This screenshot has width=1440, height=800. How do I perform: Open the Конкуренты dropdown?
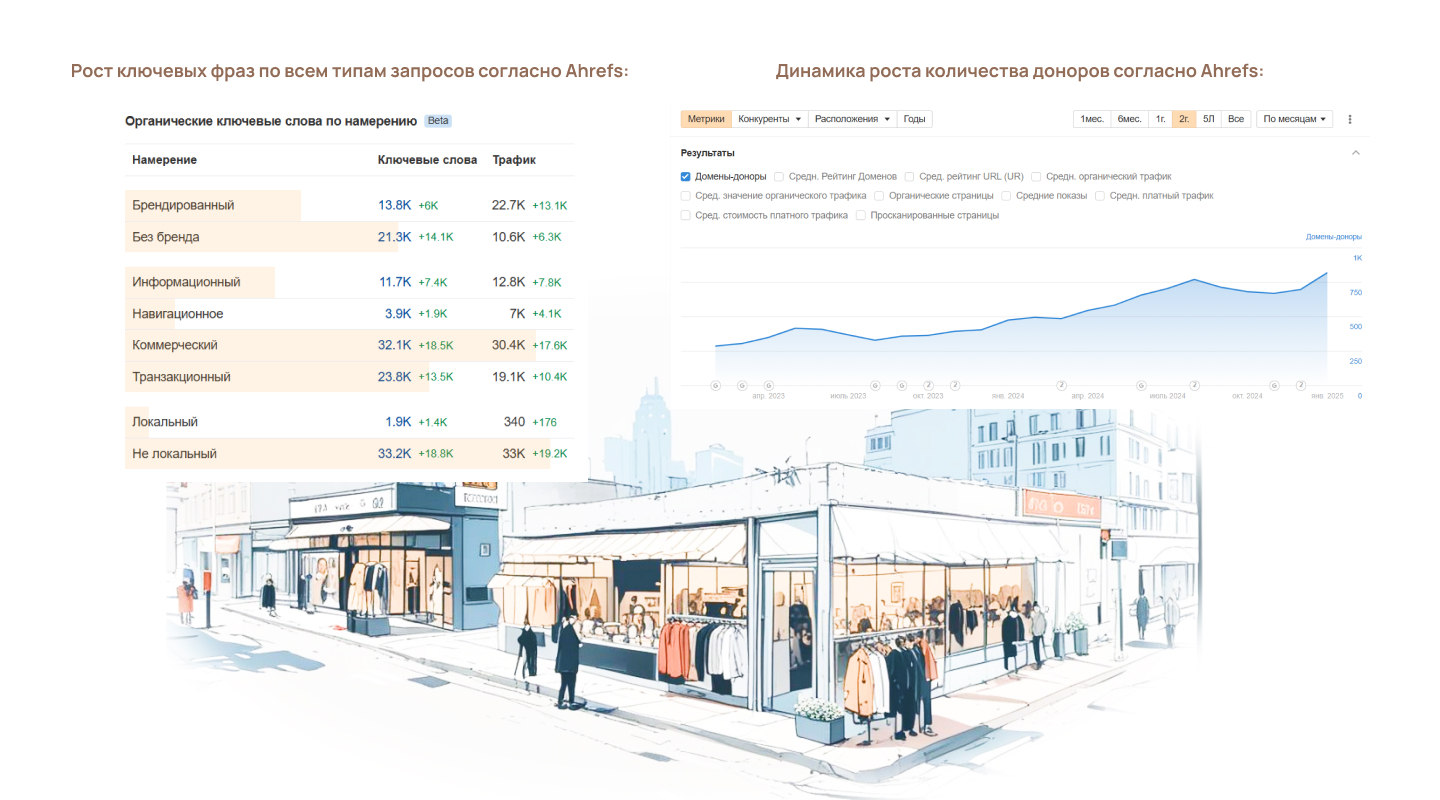point(770,119)
